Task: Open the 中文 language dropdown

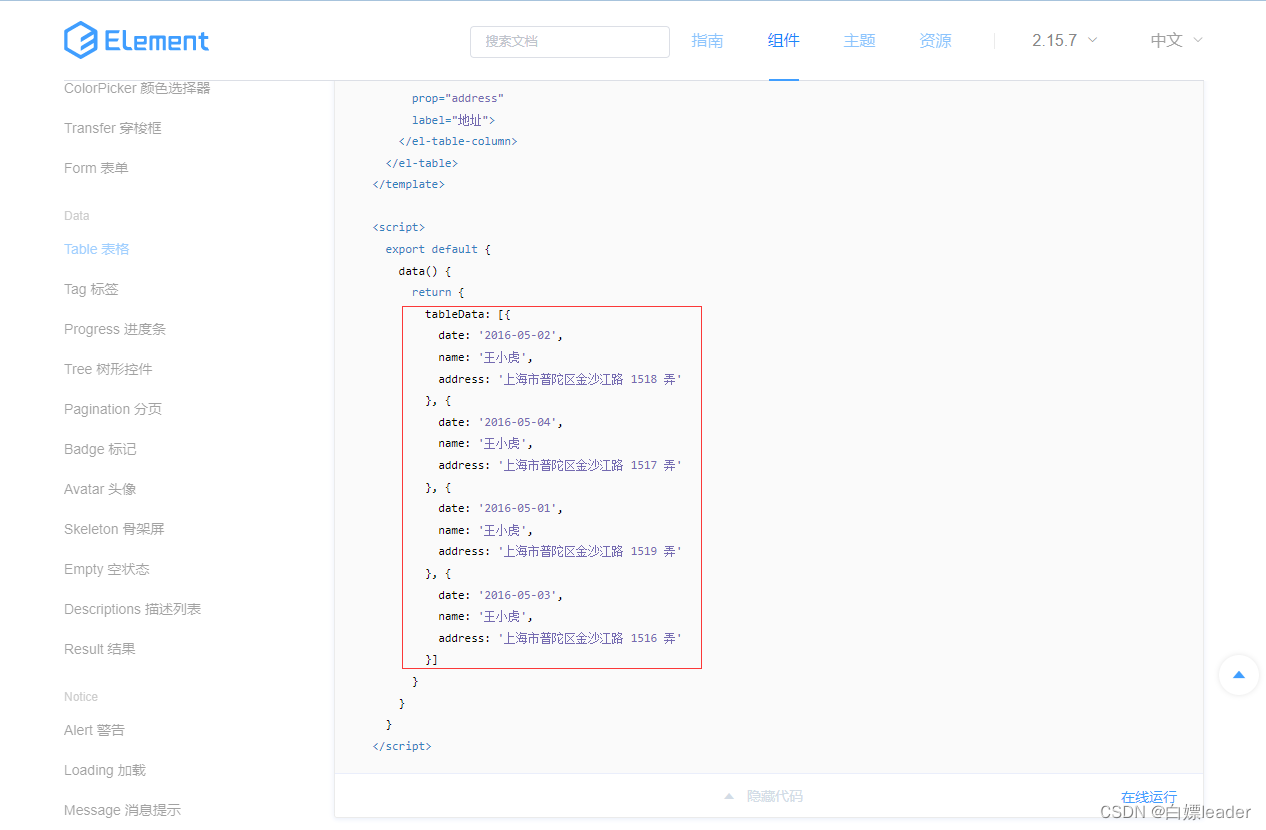Action: (x=1177, y=41)
